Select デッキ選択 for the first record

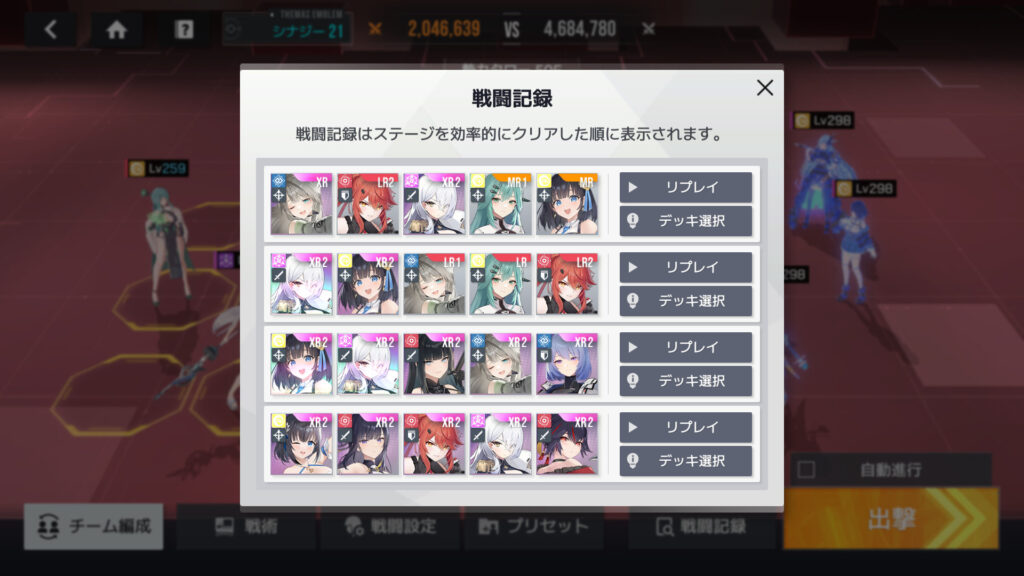pyautogui.click(x=686, y=221)
